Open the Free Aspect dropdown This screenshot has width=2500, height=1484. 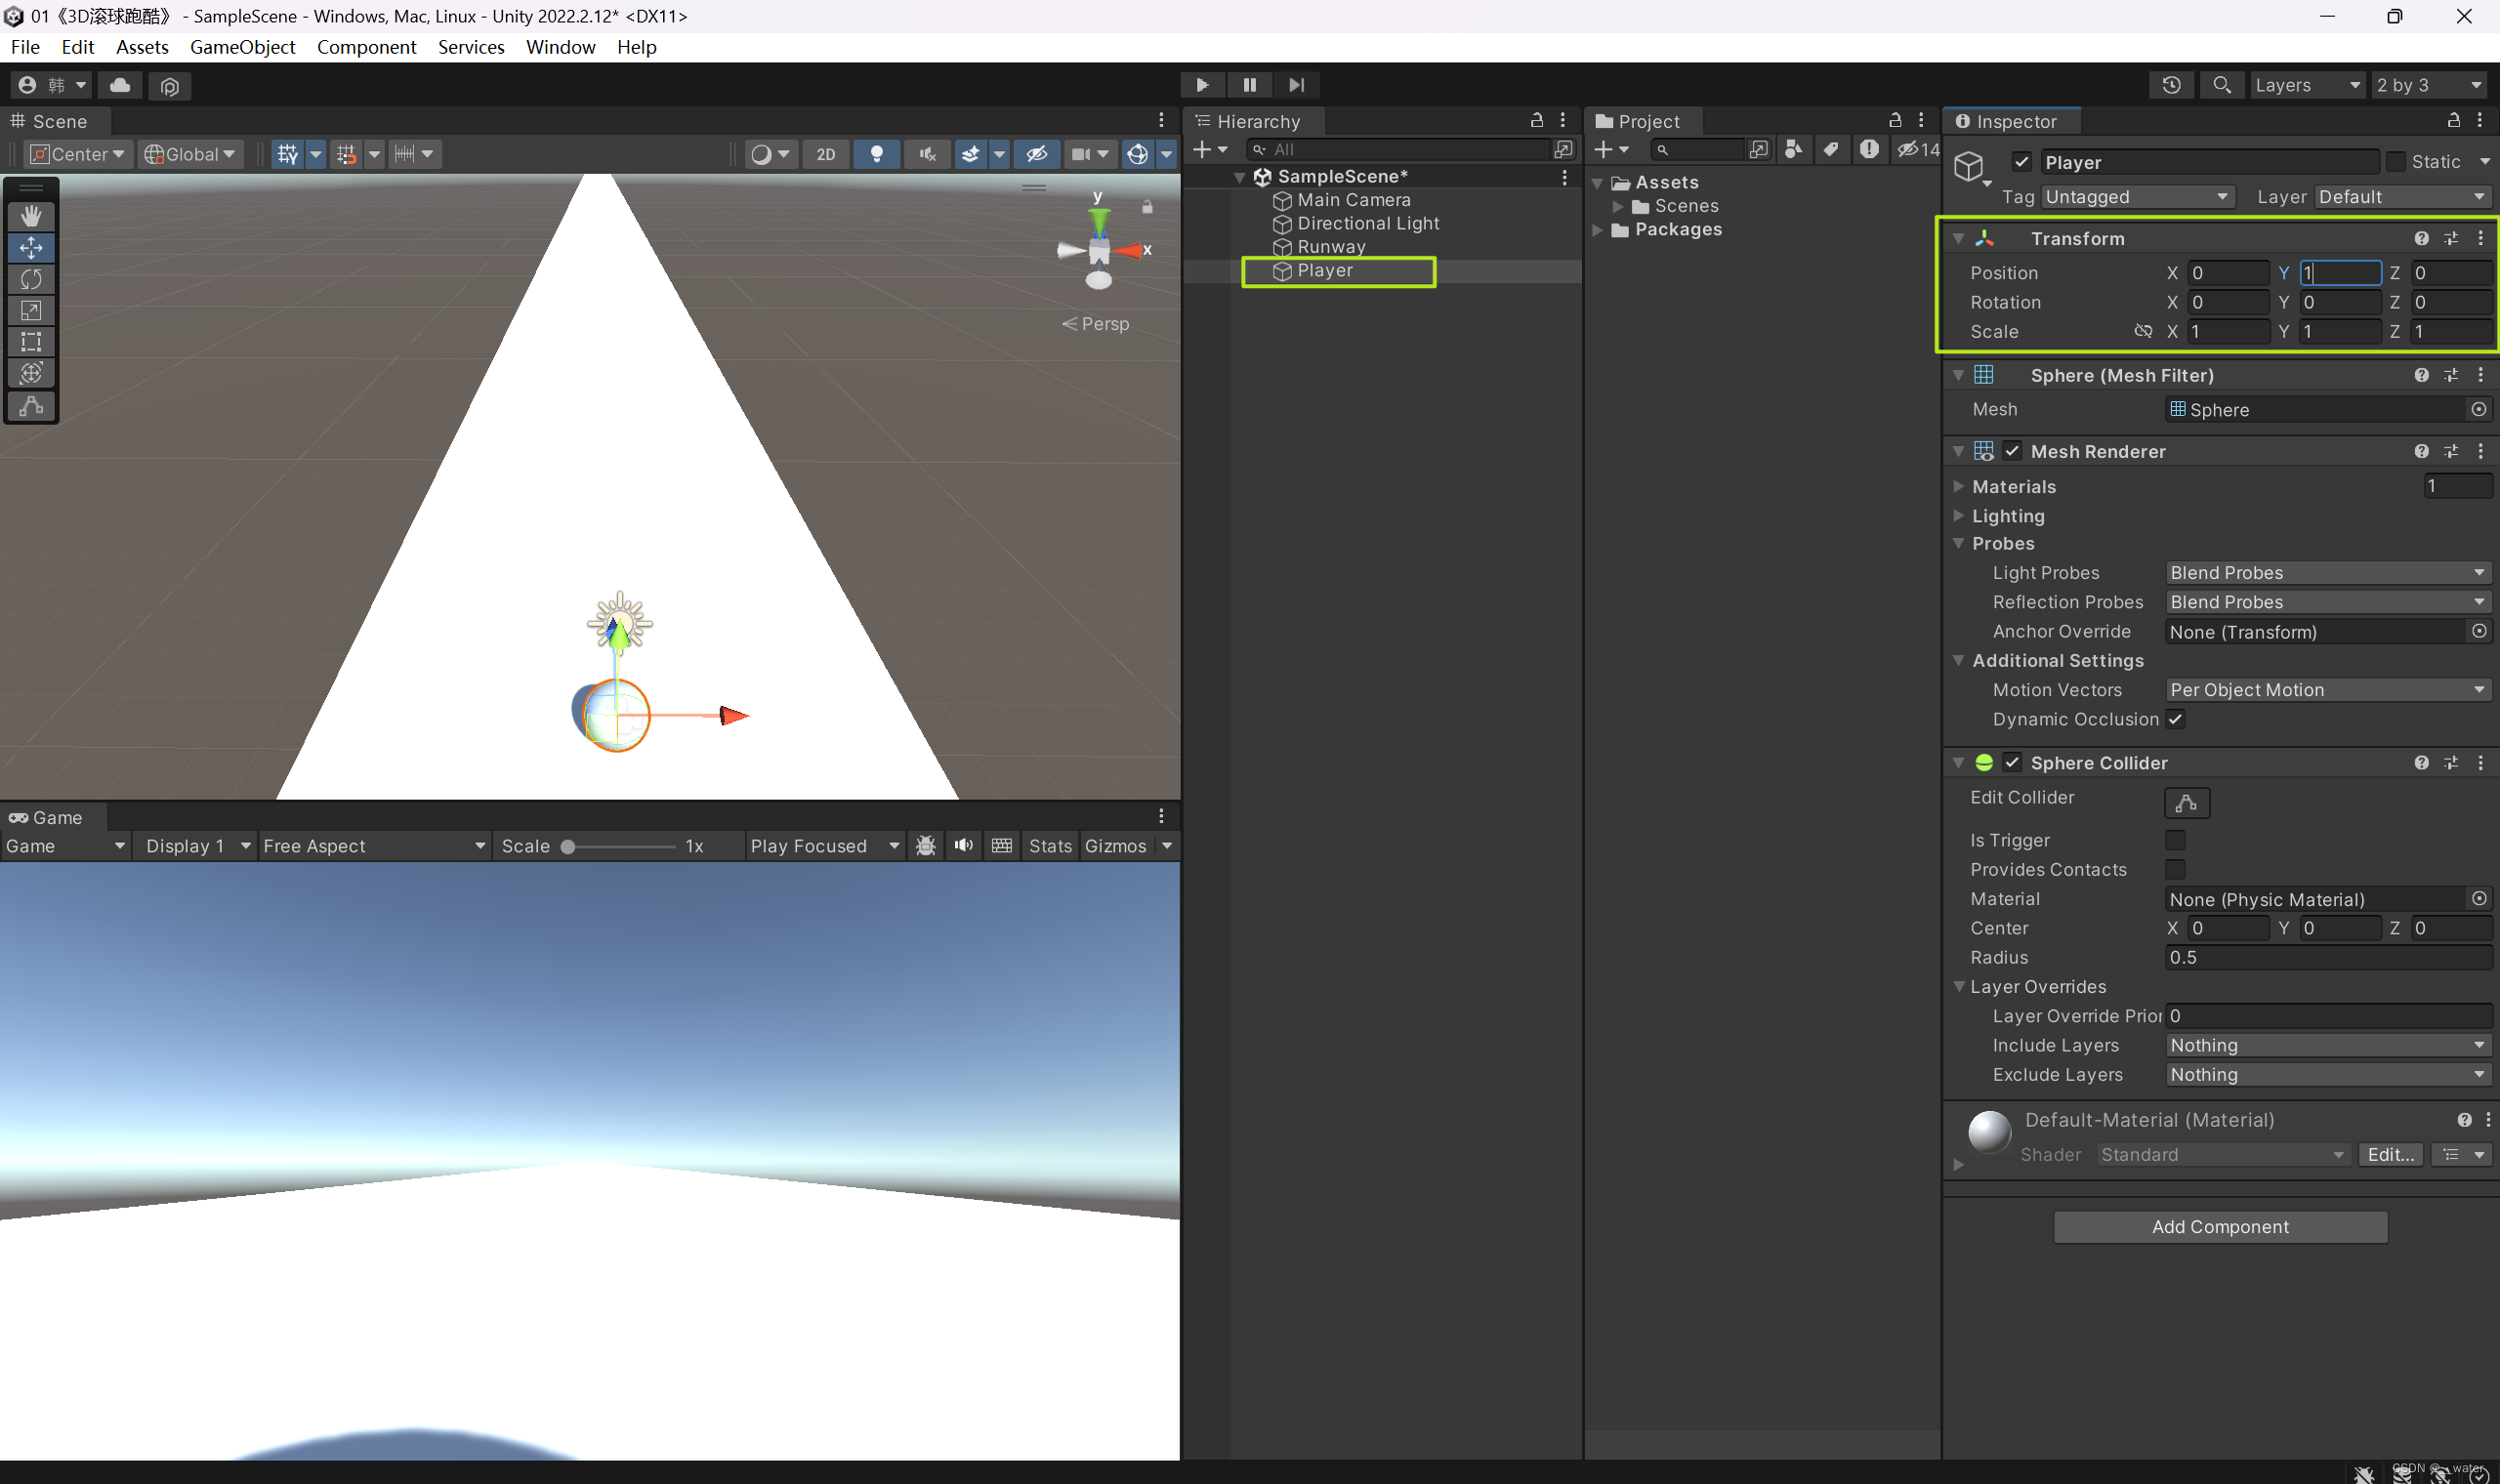coord(373,846)
